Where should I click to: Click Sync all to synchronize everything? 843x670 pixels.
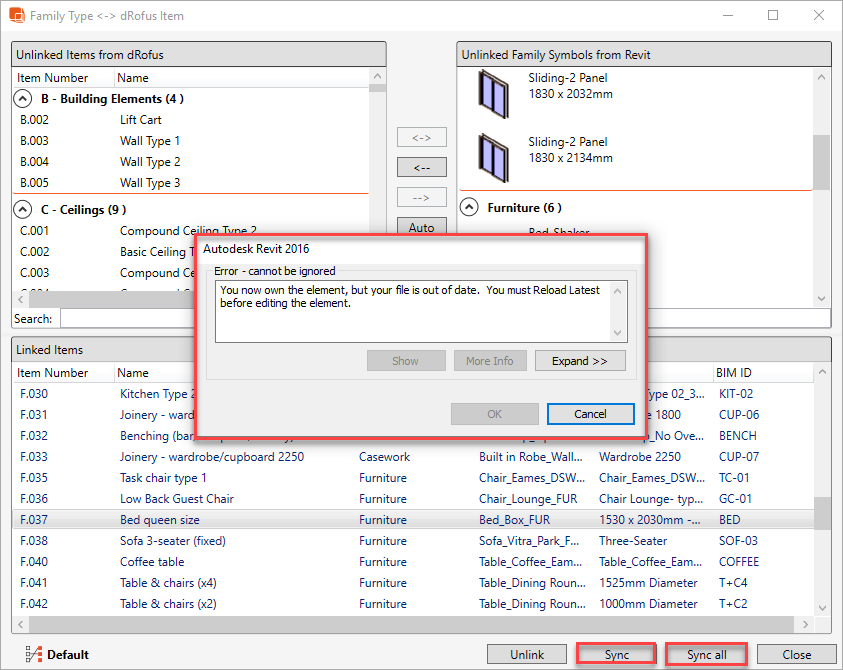706,654
